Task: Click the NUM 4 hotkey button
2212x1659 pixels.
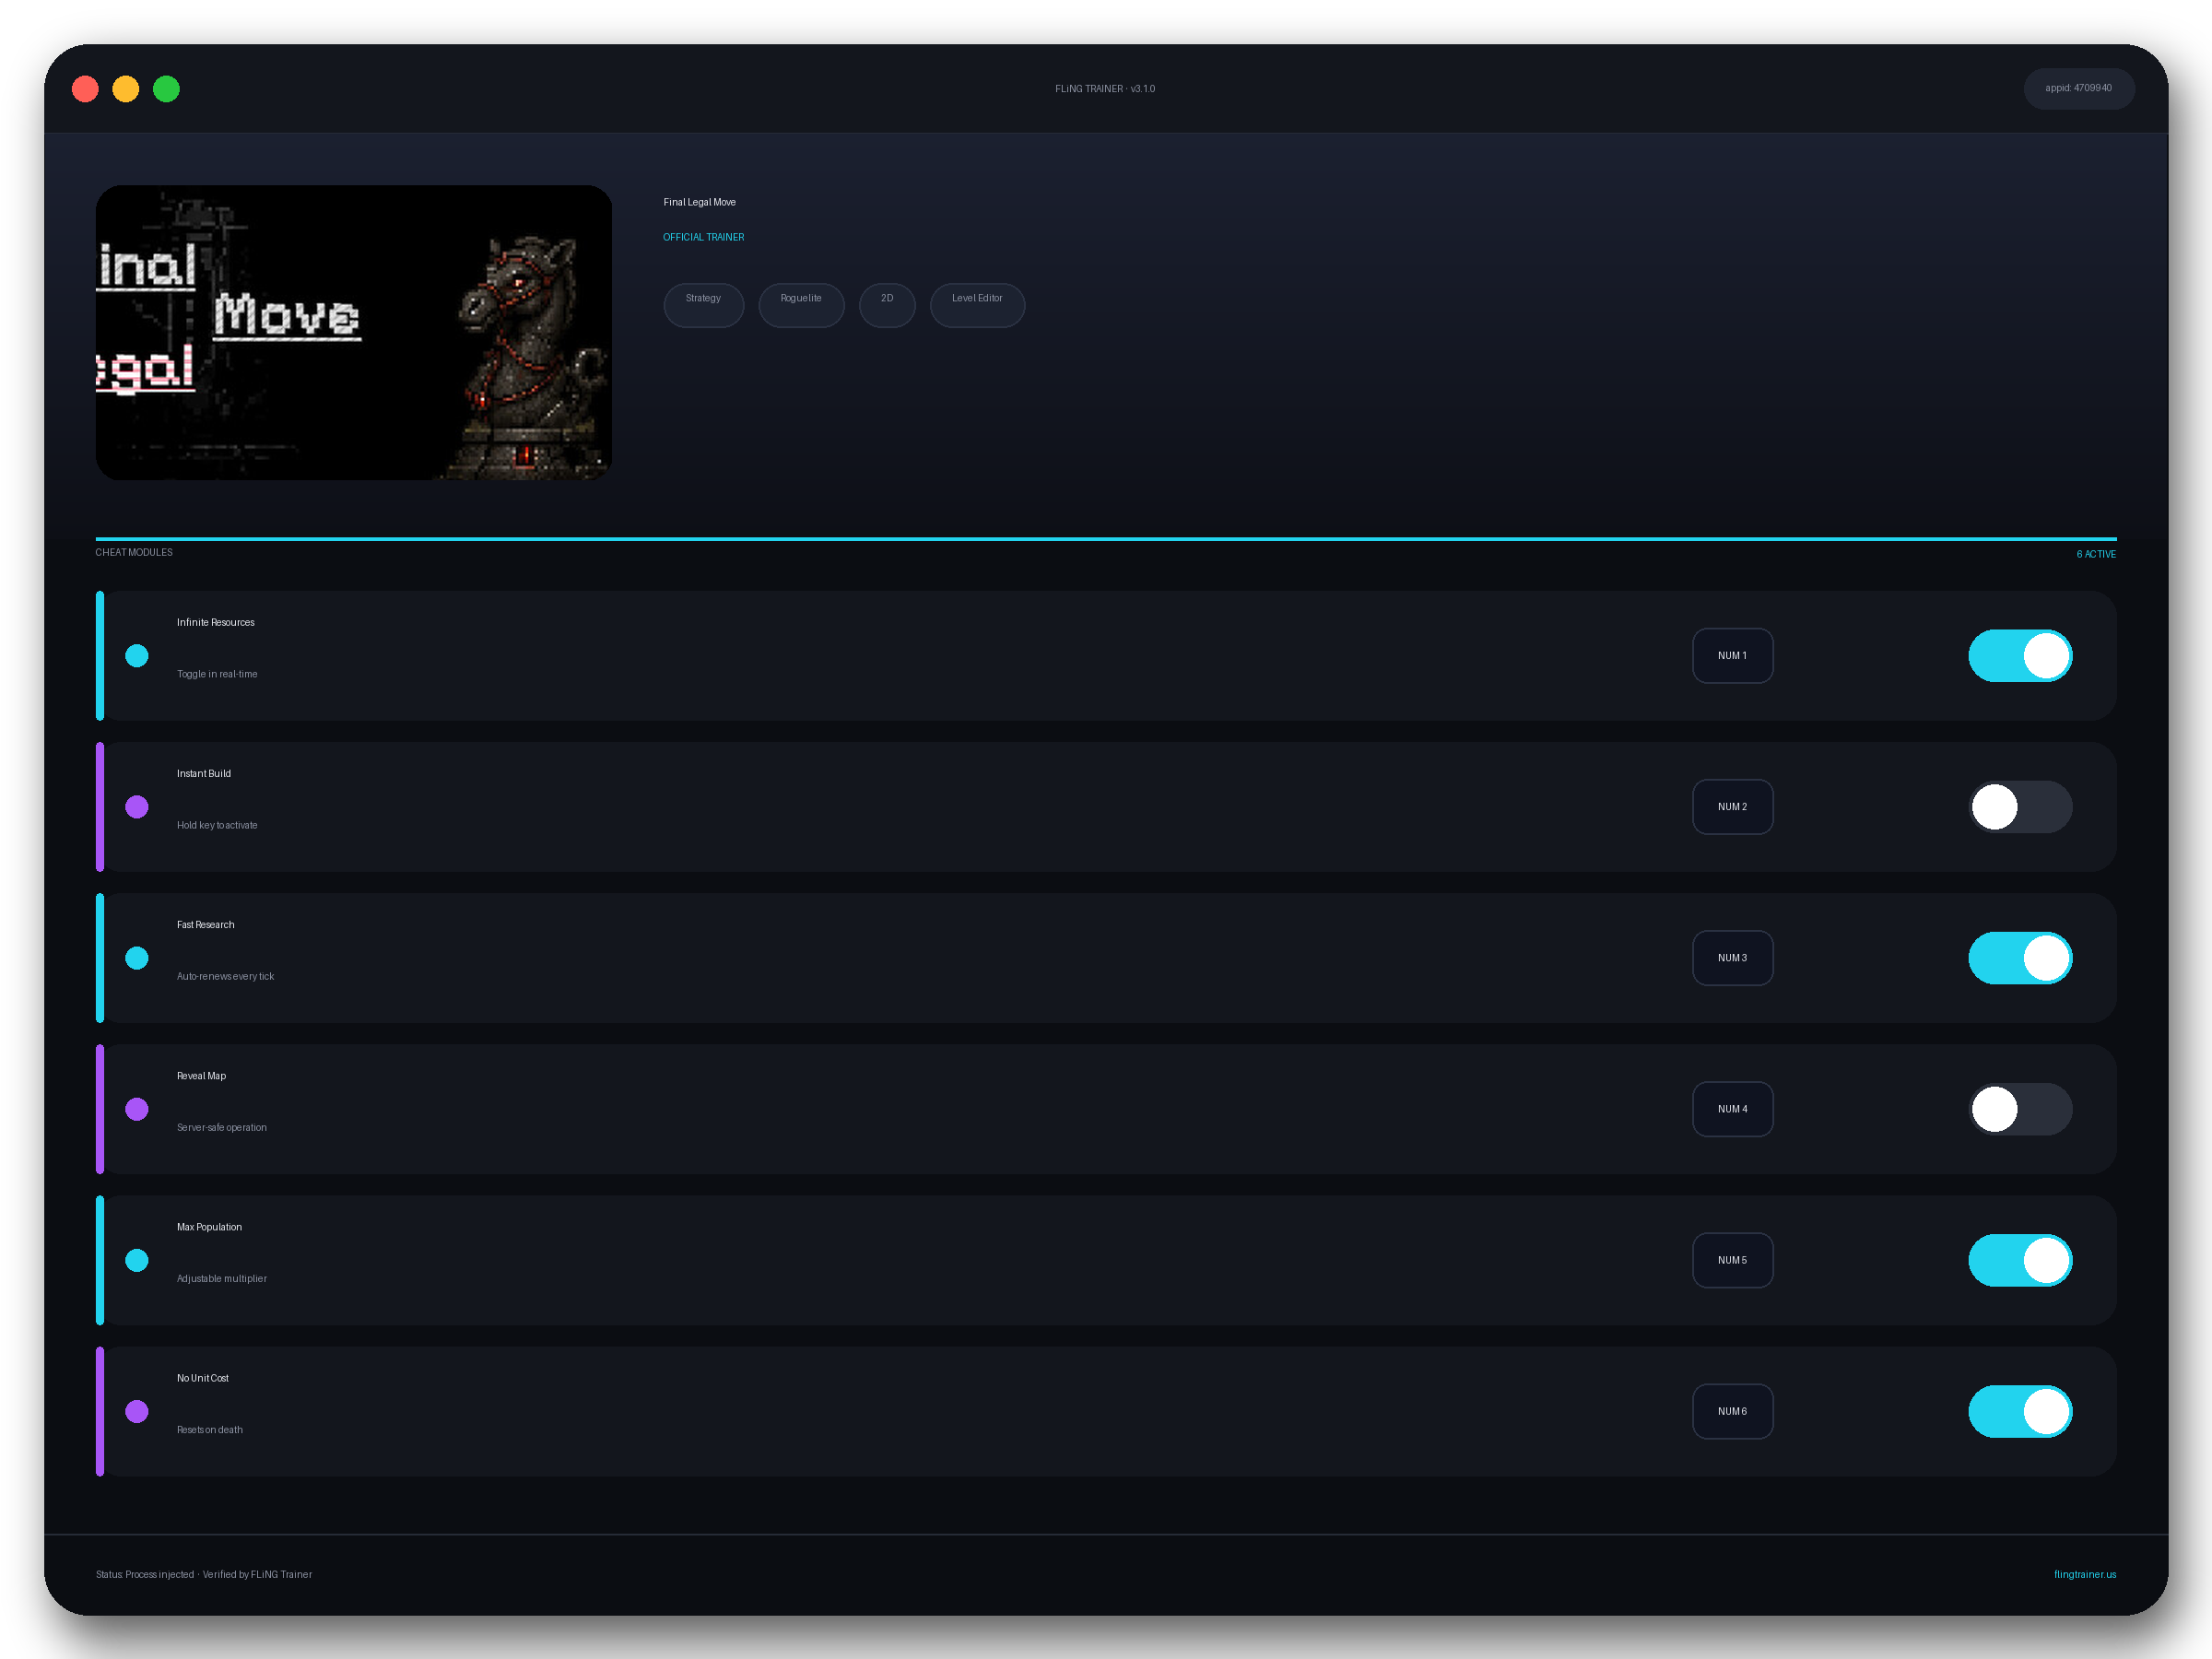Action: click(x=1732, y=1109)
